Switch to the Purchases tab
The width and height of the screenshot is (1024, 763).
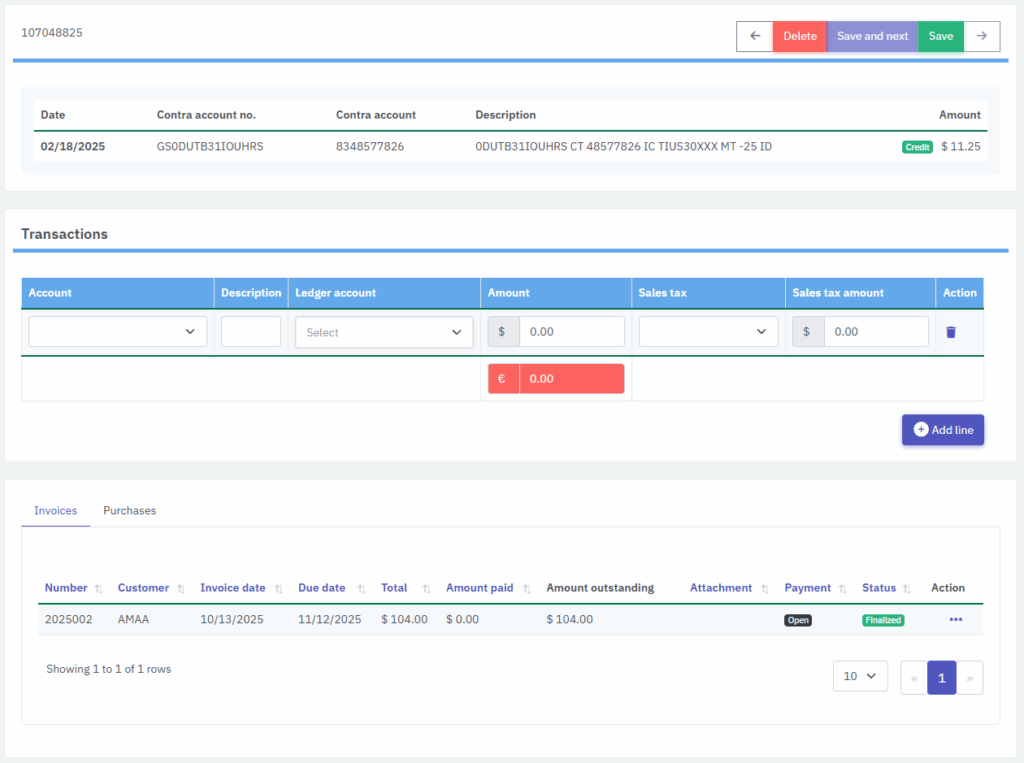coord(130,511)
